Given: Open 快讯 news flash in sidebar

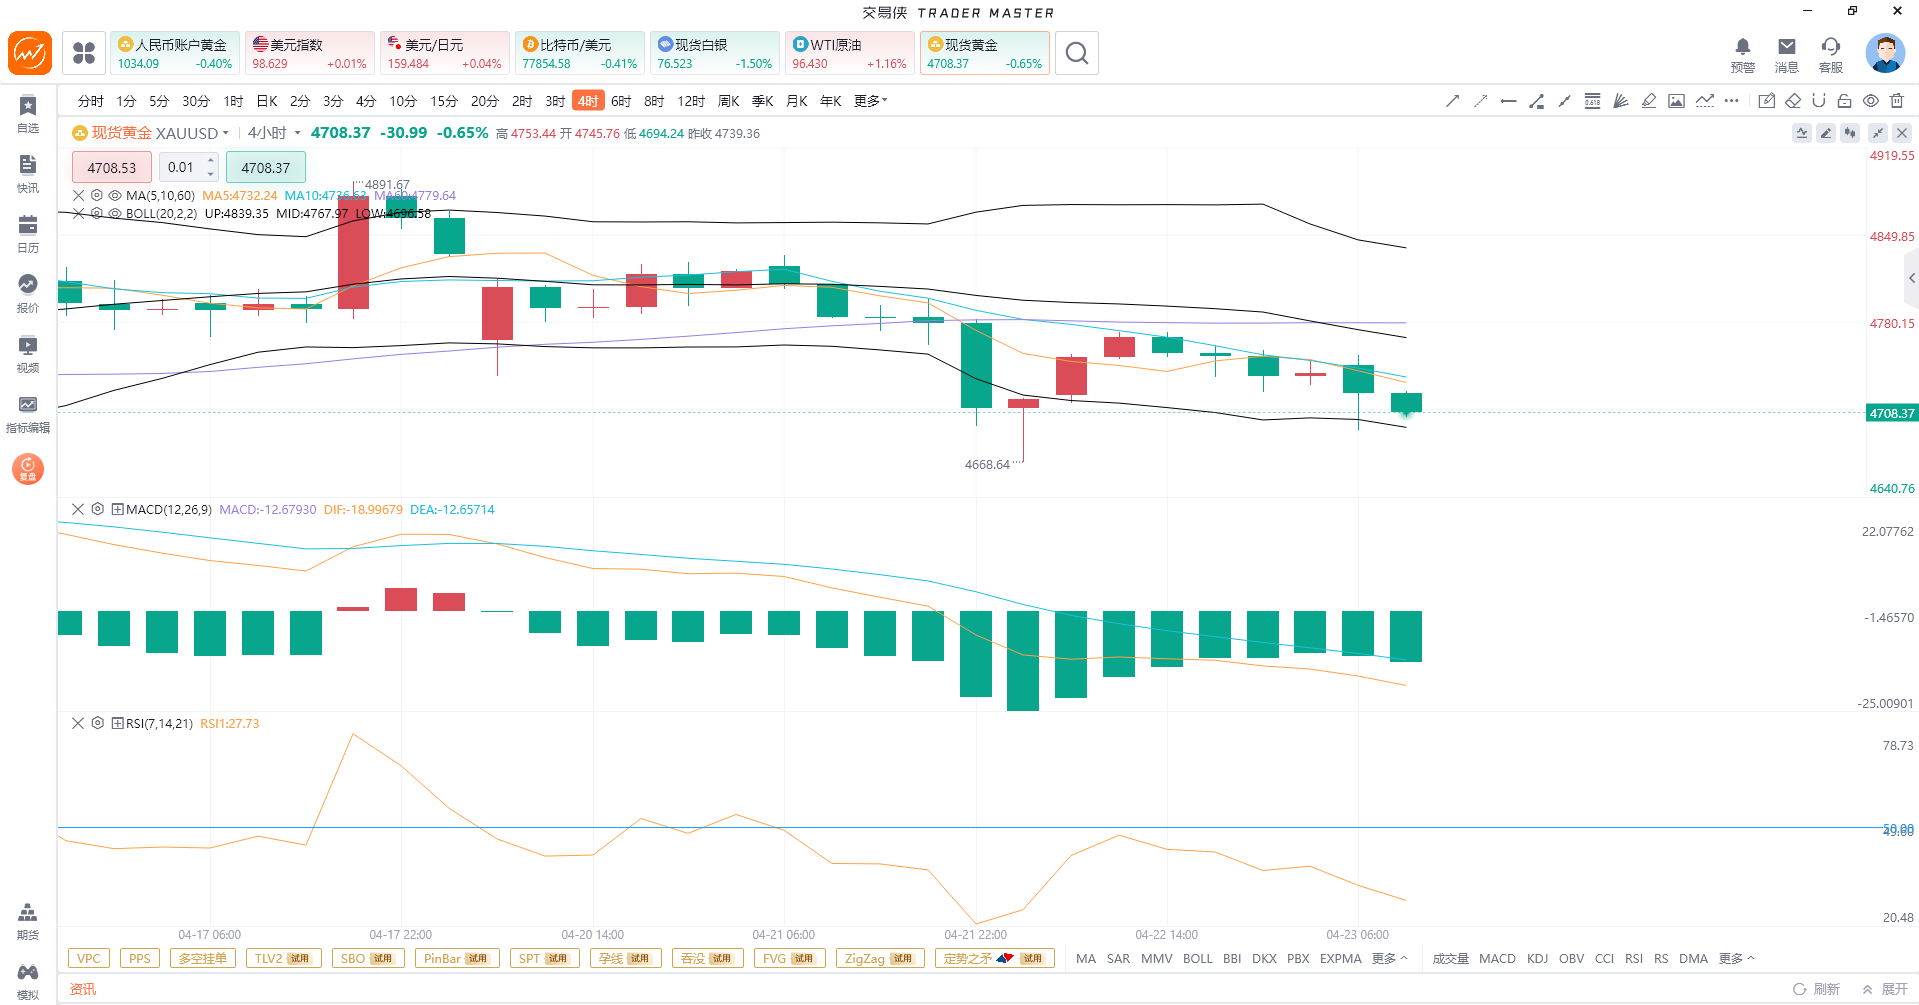Looking at the screenshot, I should tap(28, 174).
